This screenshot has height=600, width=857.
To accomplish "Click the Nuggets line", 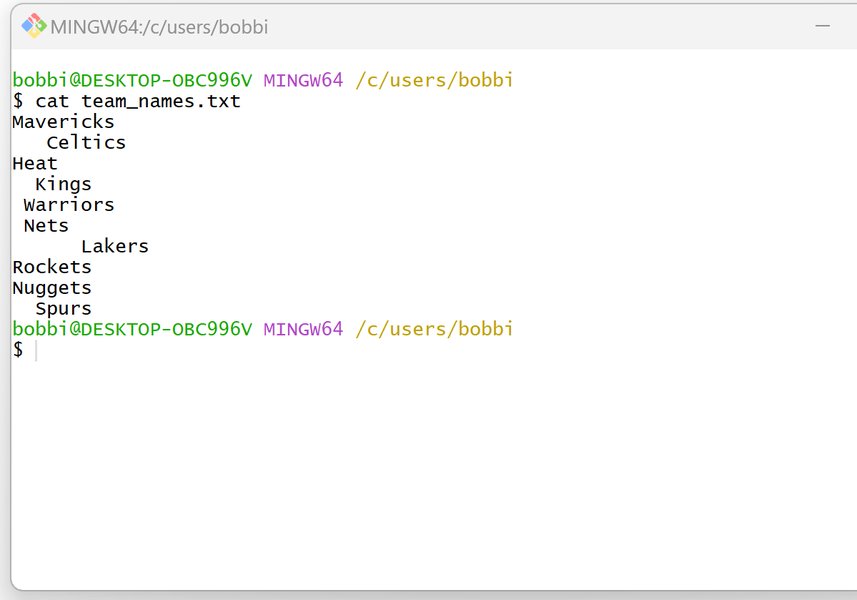I will pos(52,288).
